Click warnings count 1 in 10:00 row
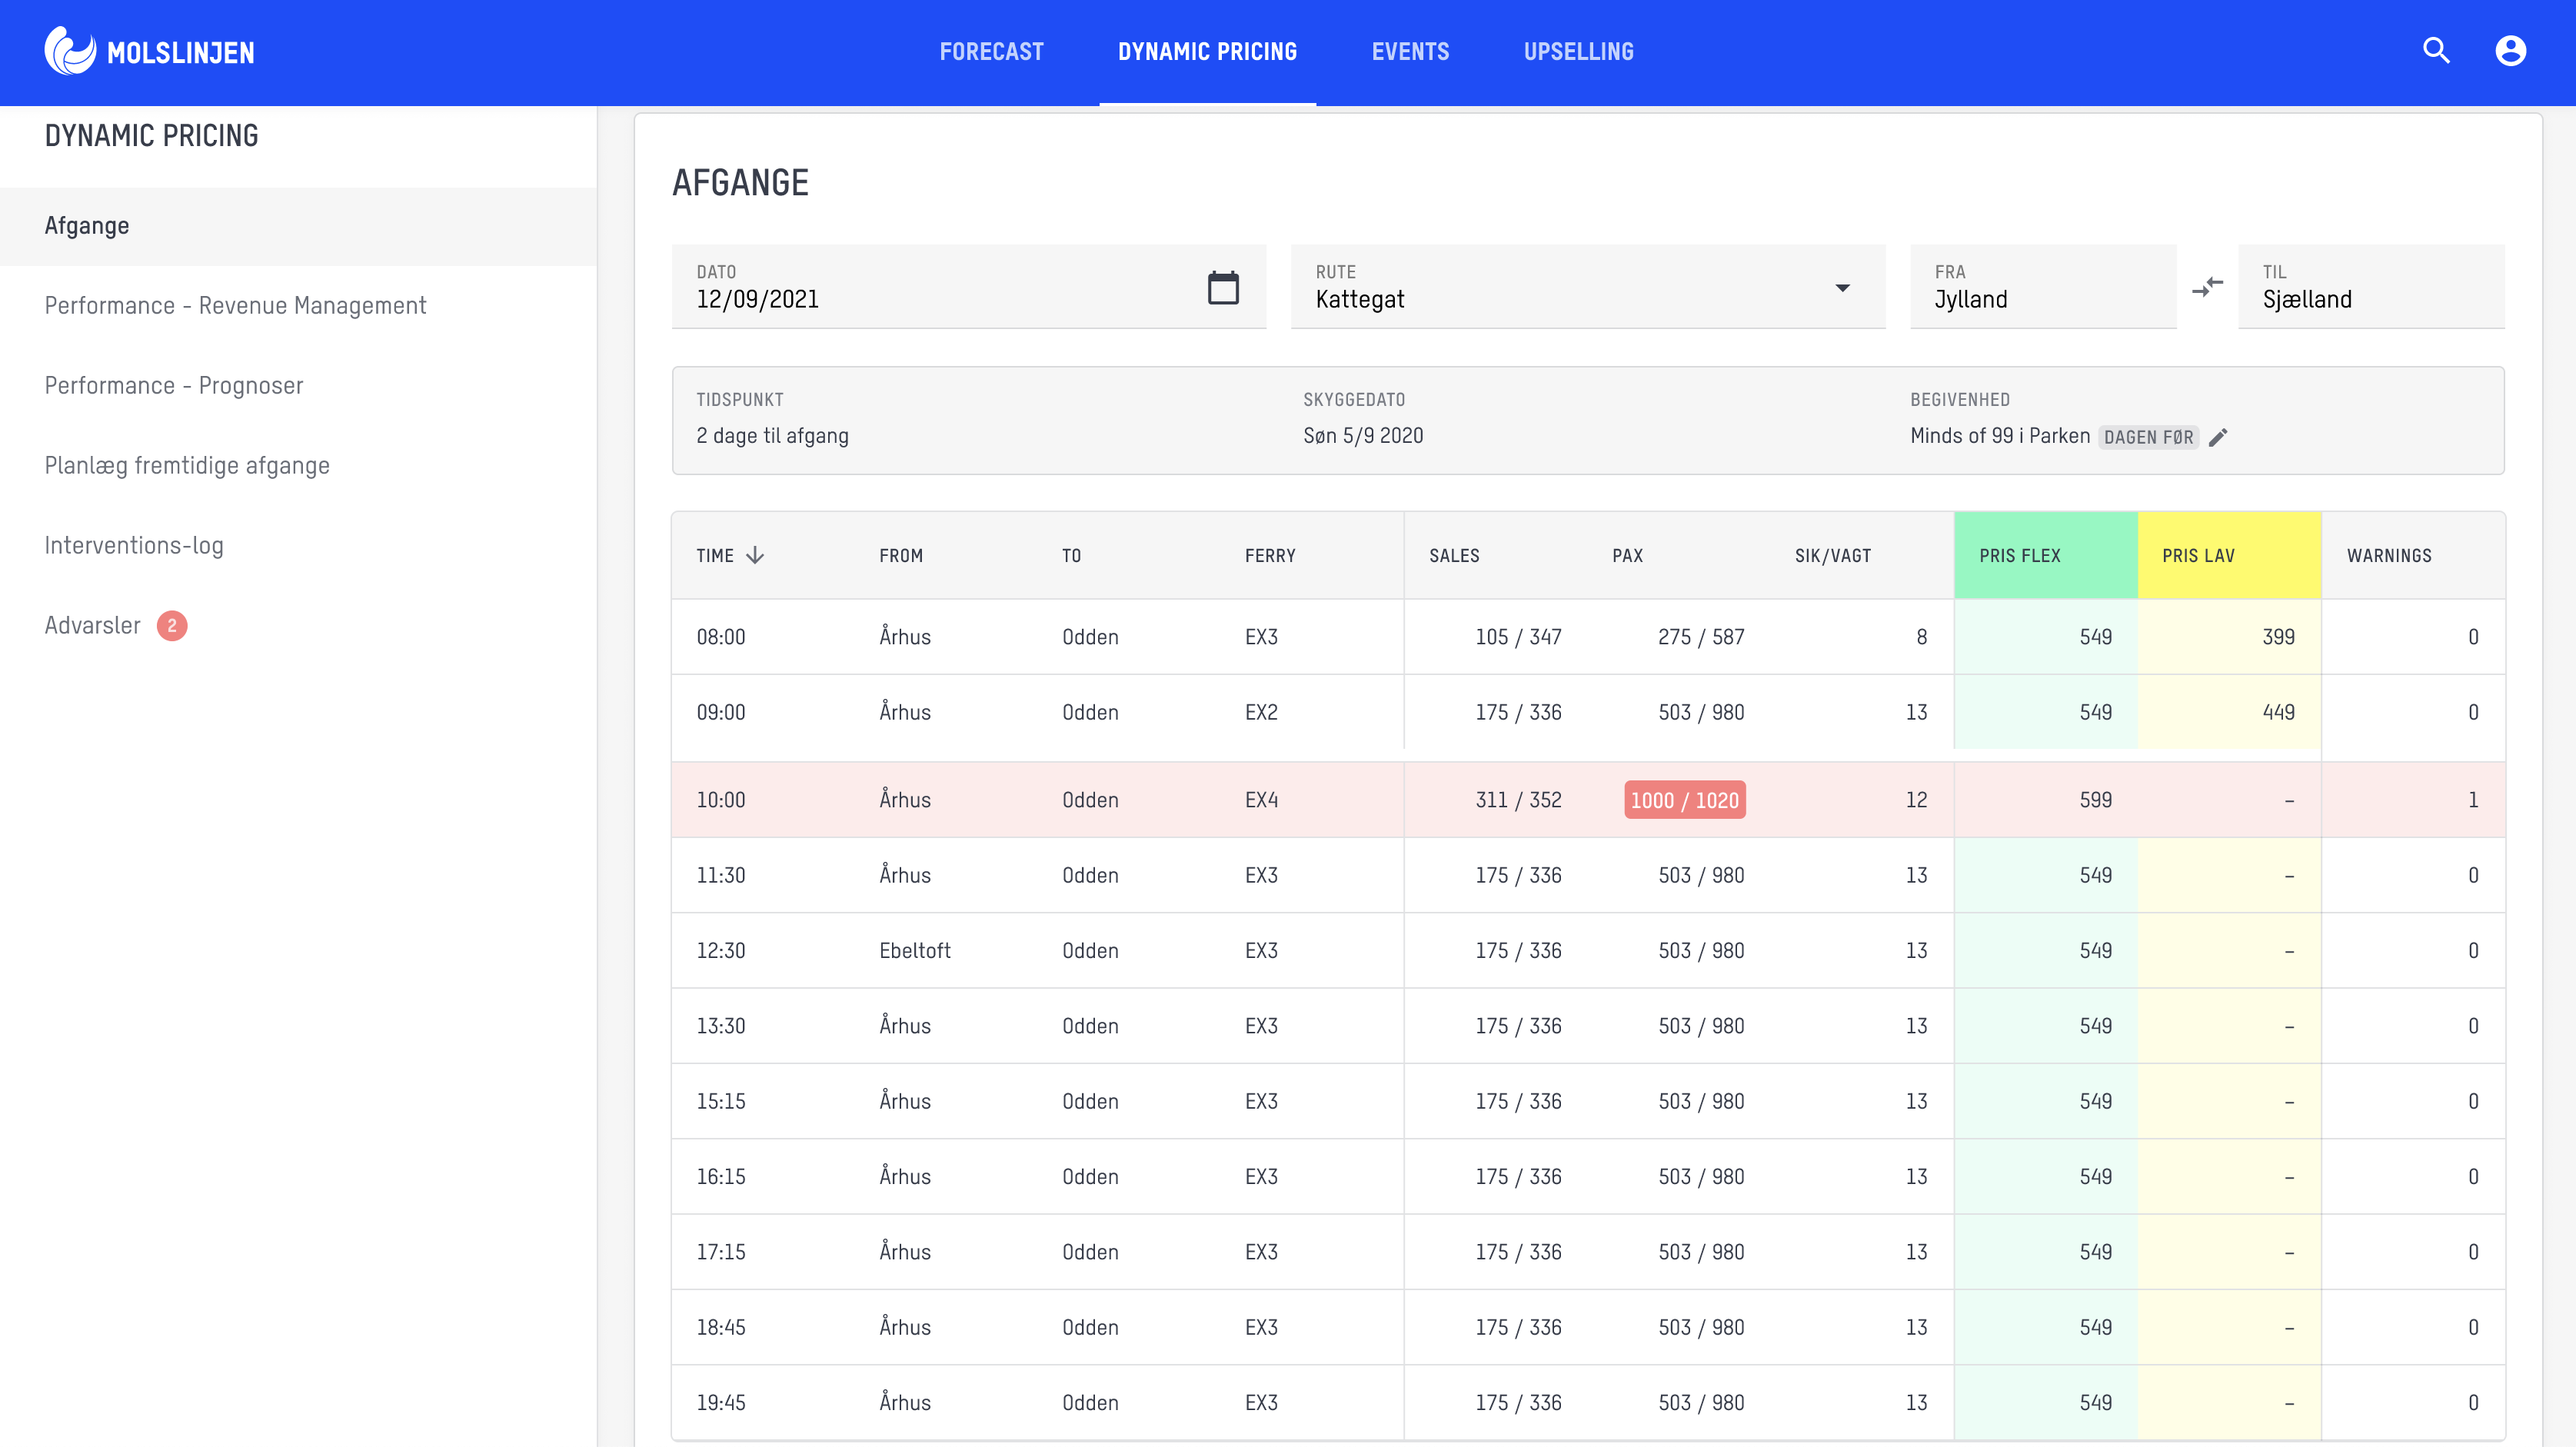 click(2473, 800)
